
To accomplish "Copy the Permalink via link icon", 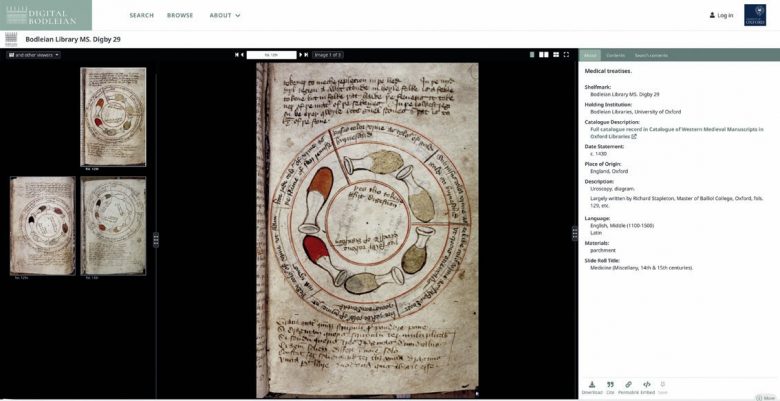I will (628, 385).
